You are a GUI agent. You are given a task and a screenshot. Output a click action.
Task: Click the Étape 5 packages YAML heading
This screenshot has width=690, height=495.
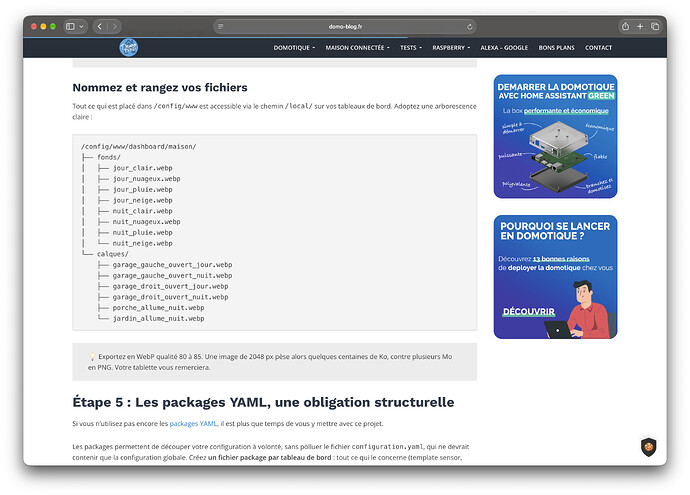click(x=263, y=402)
